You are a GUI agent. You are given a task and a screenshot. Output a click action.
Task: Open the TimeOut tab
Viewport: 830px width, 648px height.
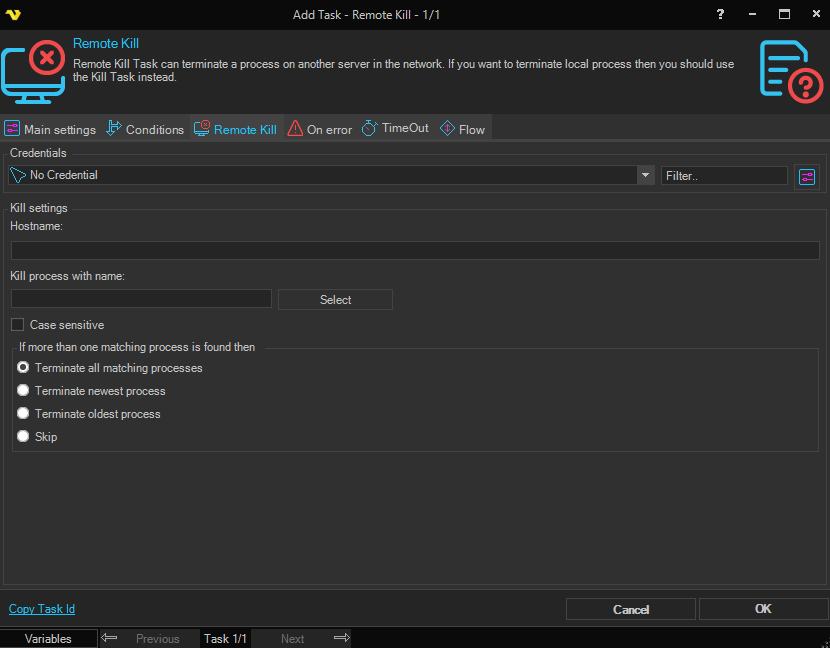pos(395,128)
